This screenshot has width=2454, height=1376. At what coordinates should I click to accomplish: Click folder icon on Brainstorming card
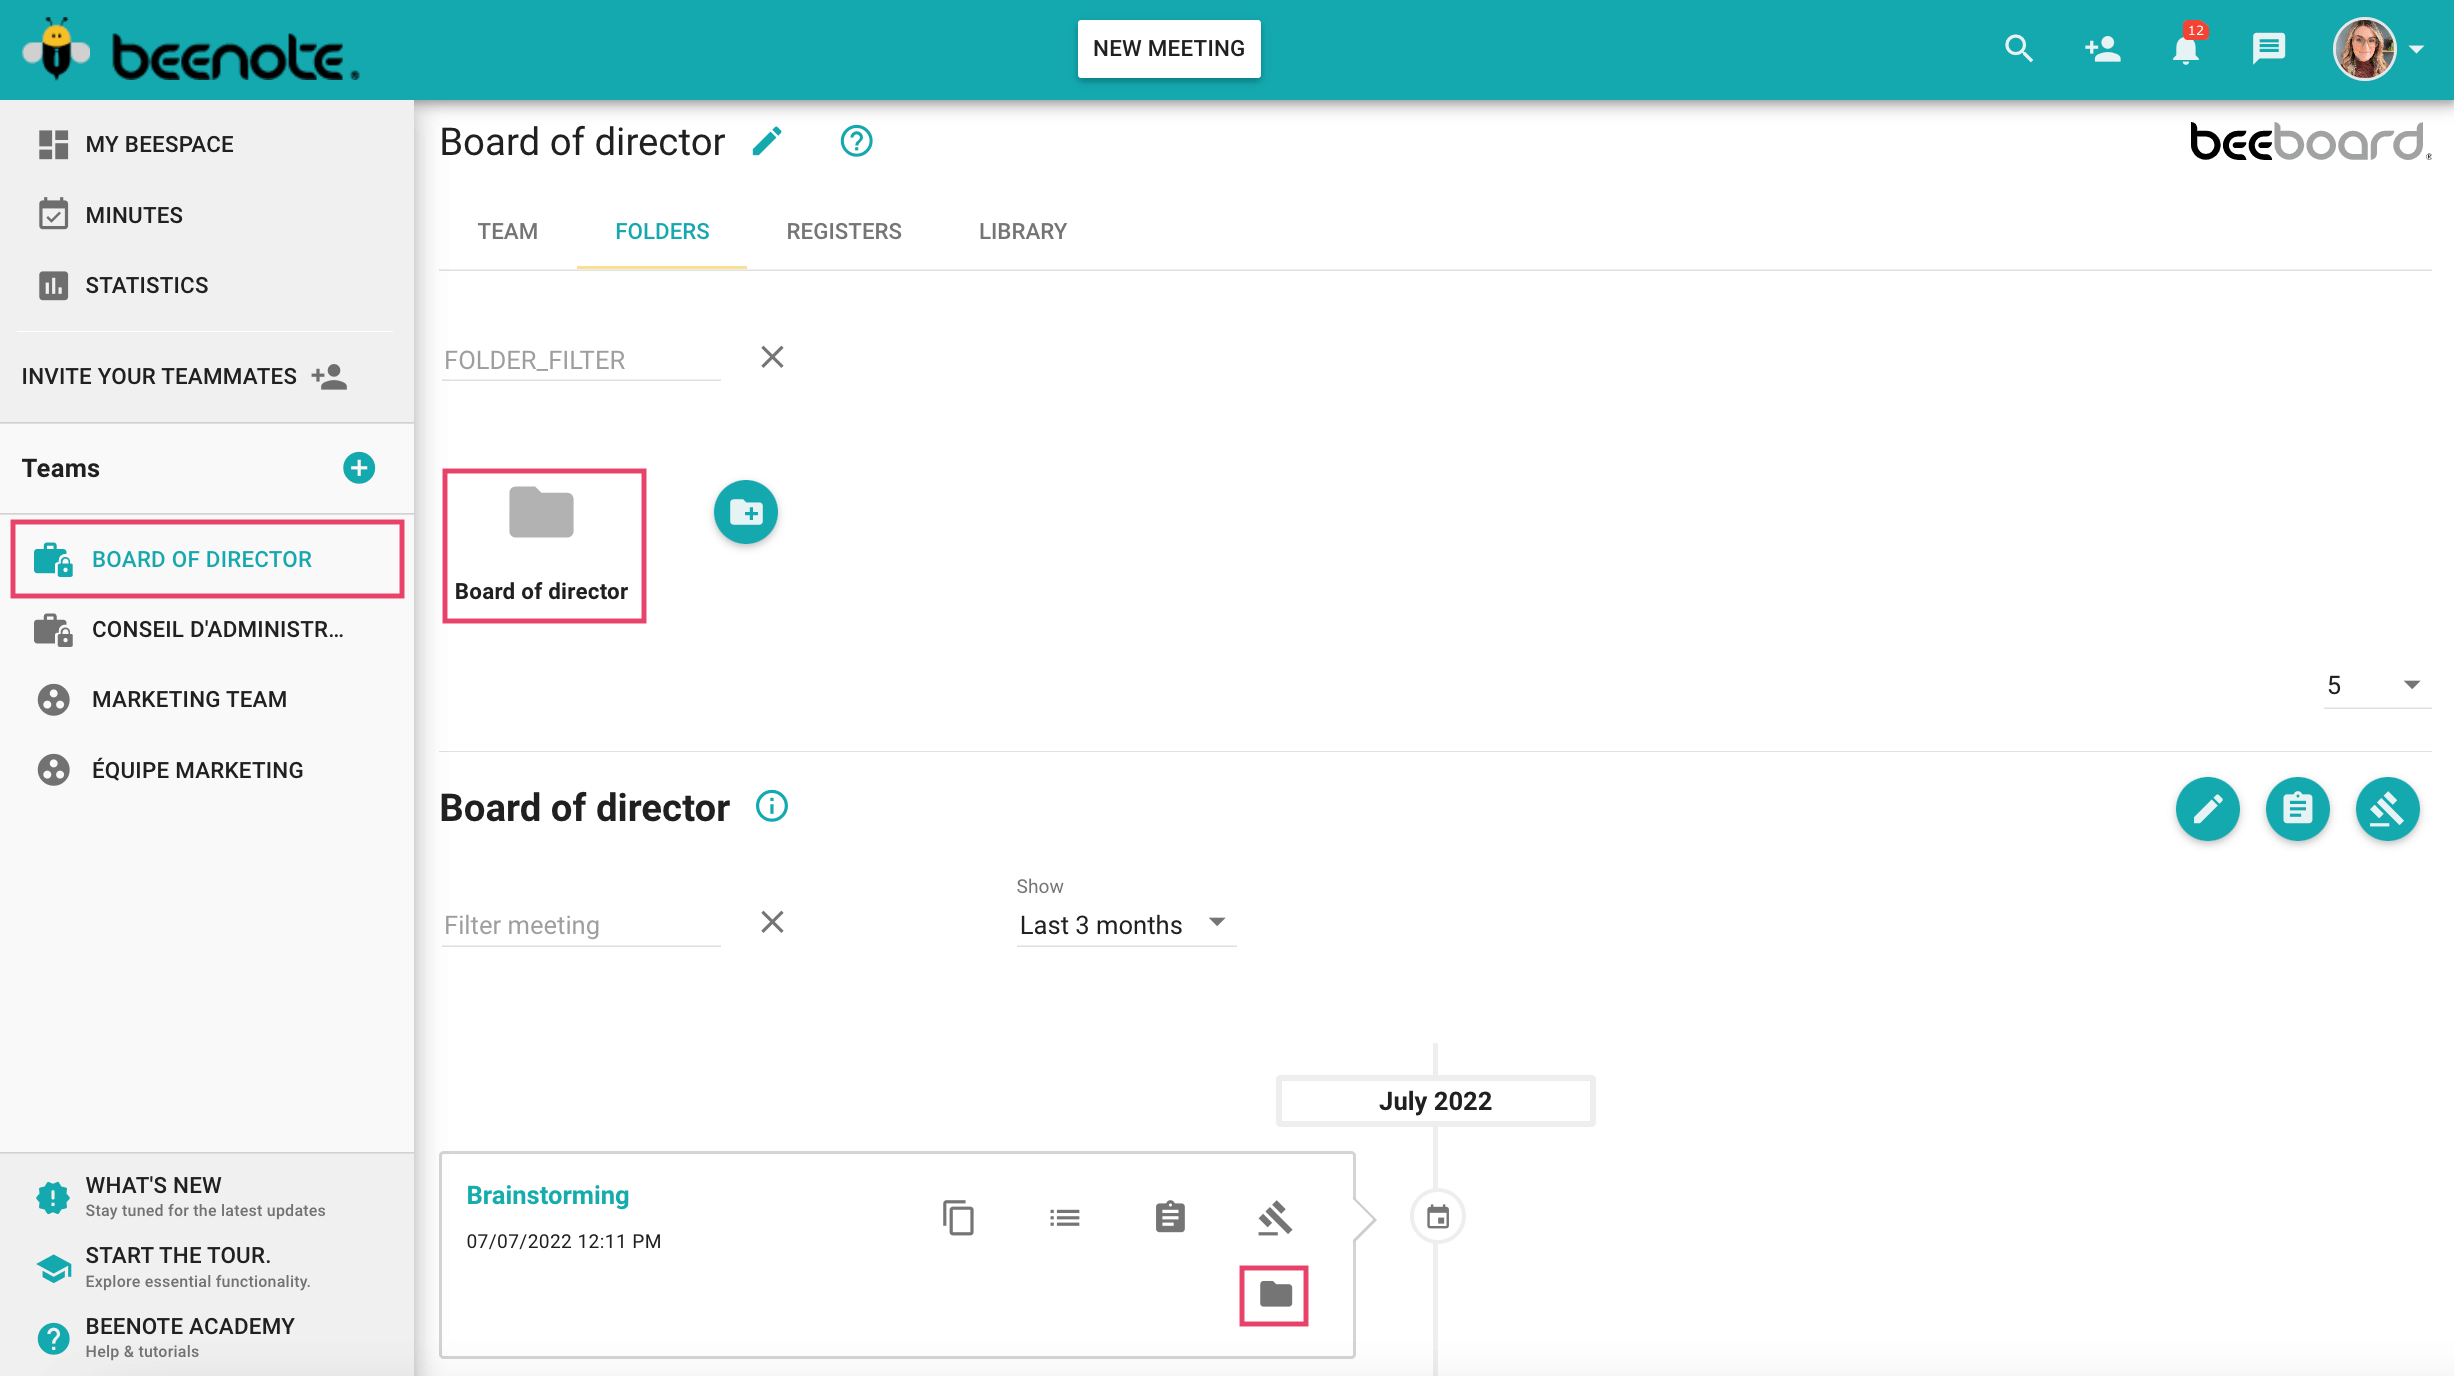[x=1275, y=1295]
